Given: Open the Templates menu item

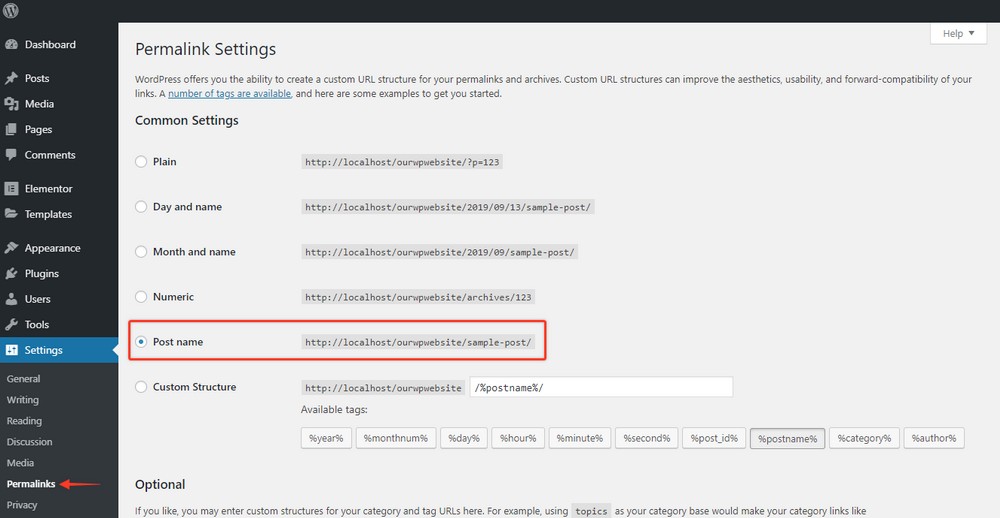Looking at the screenshot, I should click(48, 214).
